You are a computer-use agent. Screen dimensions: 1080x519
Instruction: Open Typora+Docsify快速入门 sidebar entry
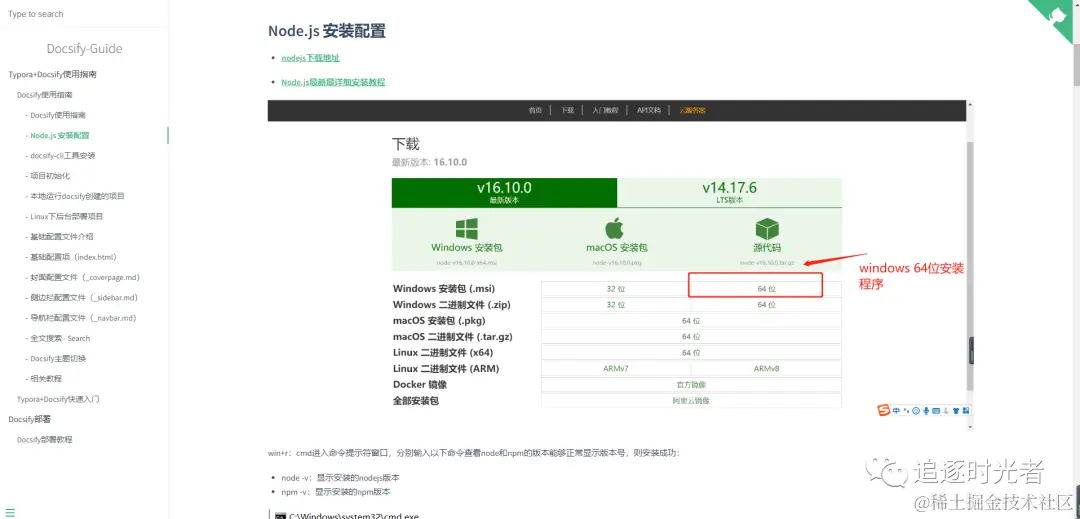click(x=58, y=399)
